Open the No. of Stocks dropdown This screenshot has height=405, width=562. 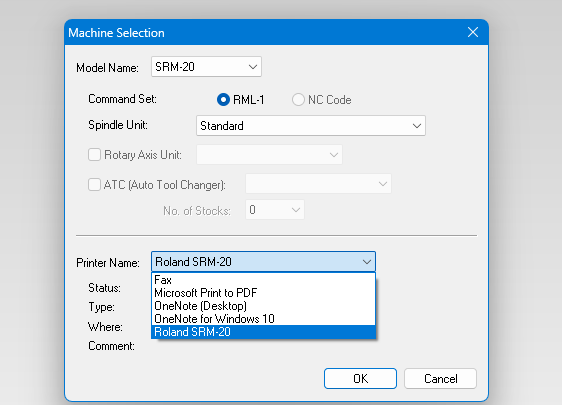(x=275, y=210)
